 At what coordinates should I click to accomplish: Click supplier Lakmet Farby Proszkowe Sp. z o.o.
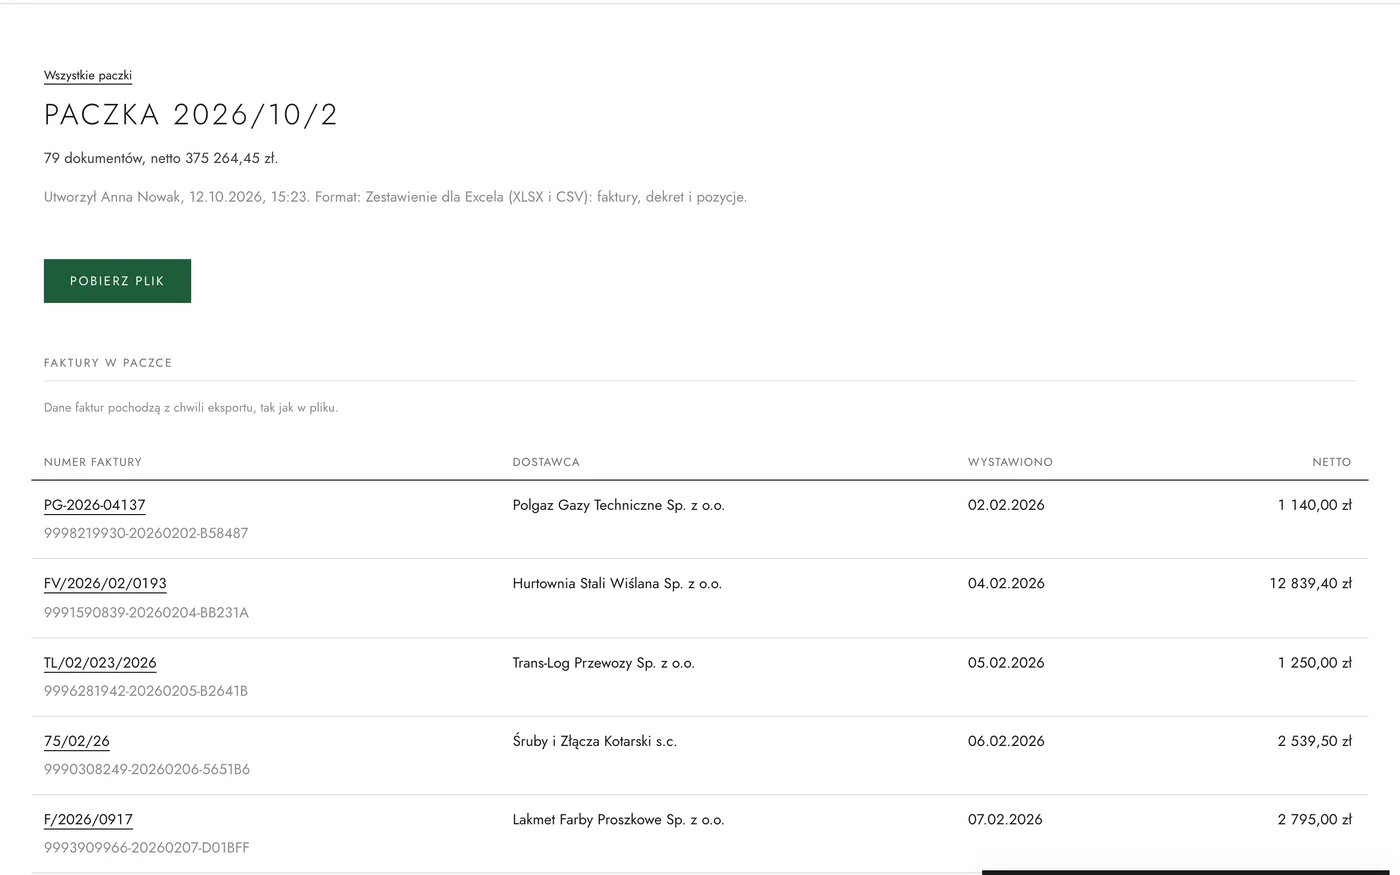tap(619, 820)
